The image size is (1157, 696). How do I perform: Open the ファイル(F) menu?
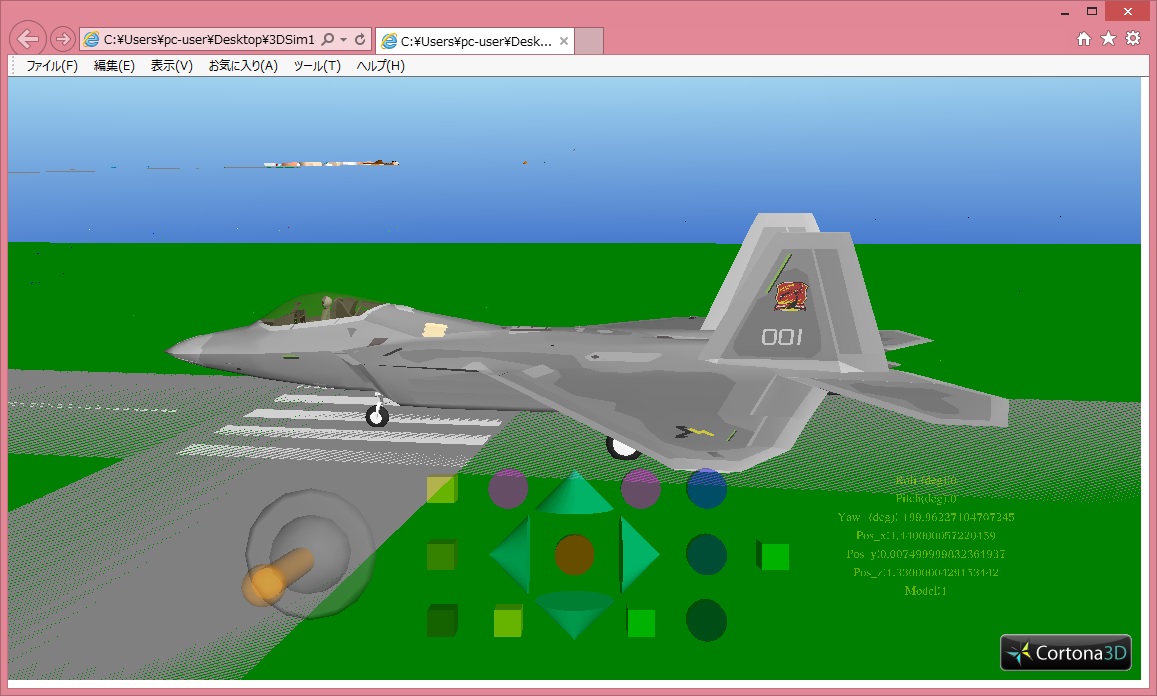pos(52,66)
